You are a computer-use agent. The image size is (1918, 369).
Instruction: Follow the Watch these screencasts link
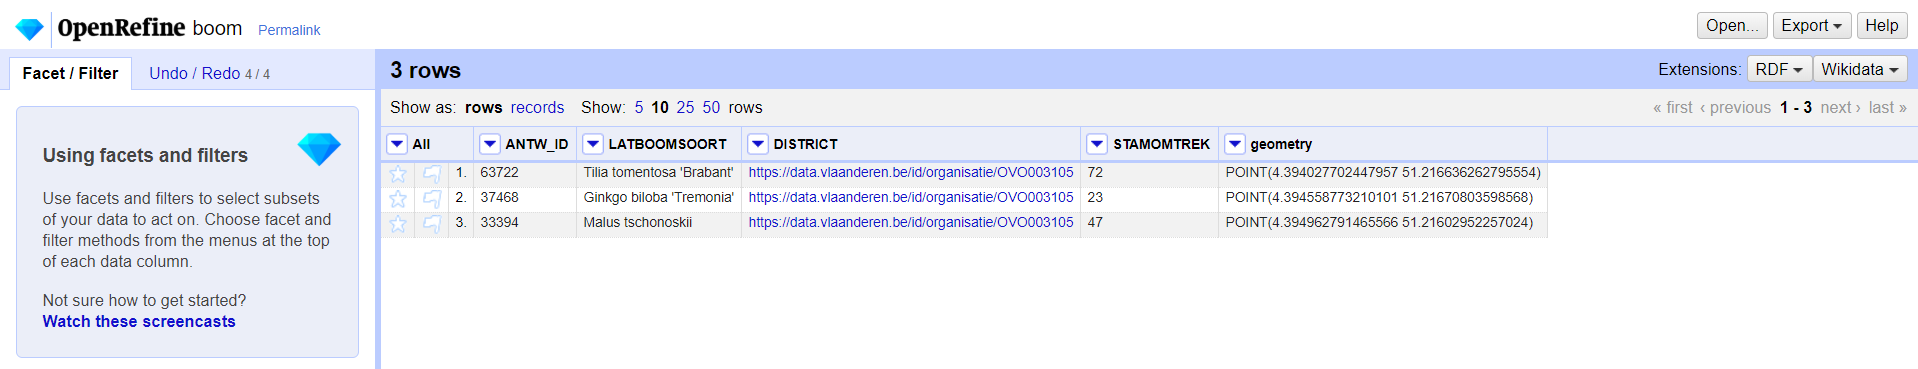pyautogui.click(x=139, y=321)
